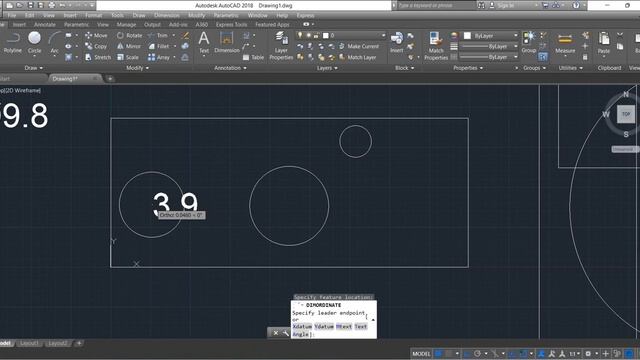Insert a Table

253,58
